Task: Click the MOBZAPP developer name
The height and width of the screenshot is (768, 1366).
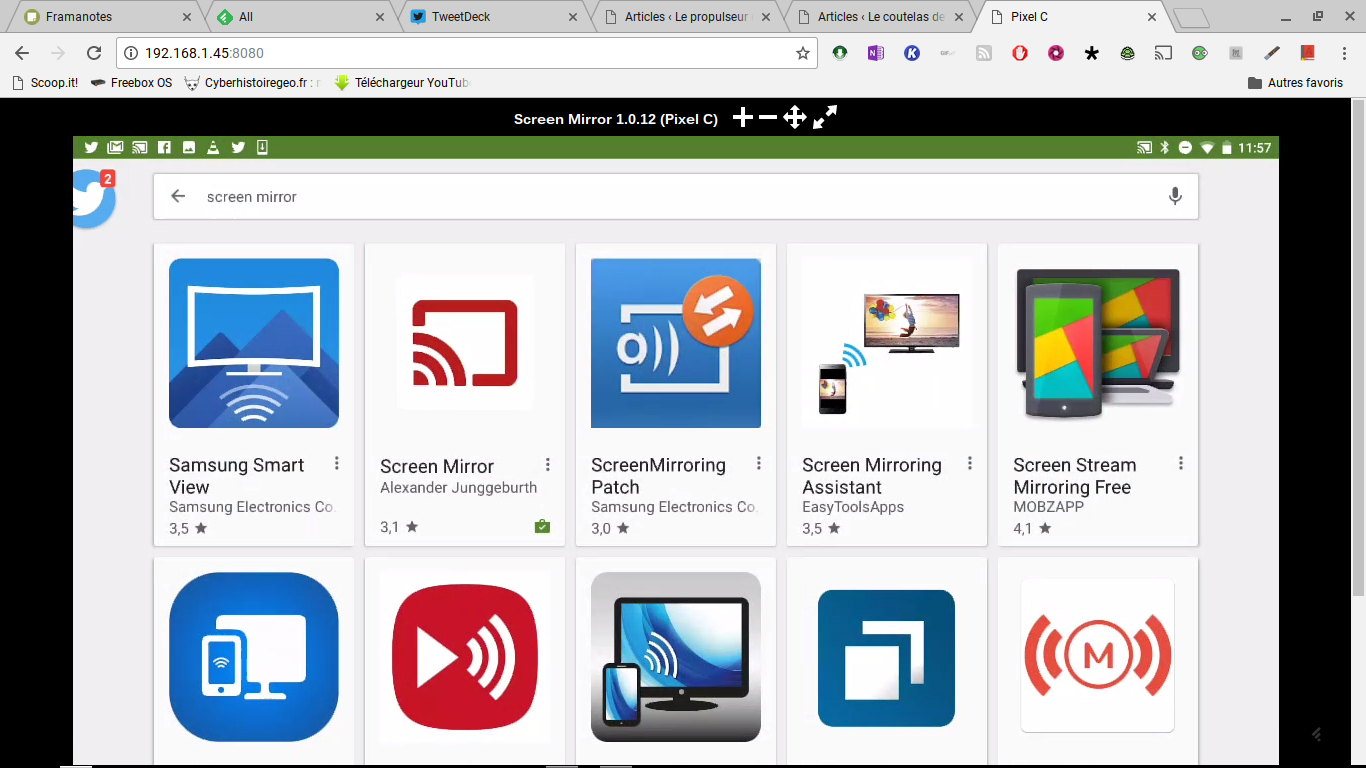Action: pyautogui.click(x=1049, y=507)
